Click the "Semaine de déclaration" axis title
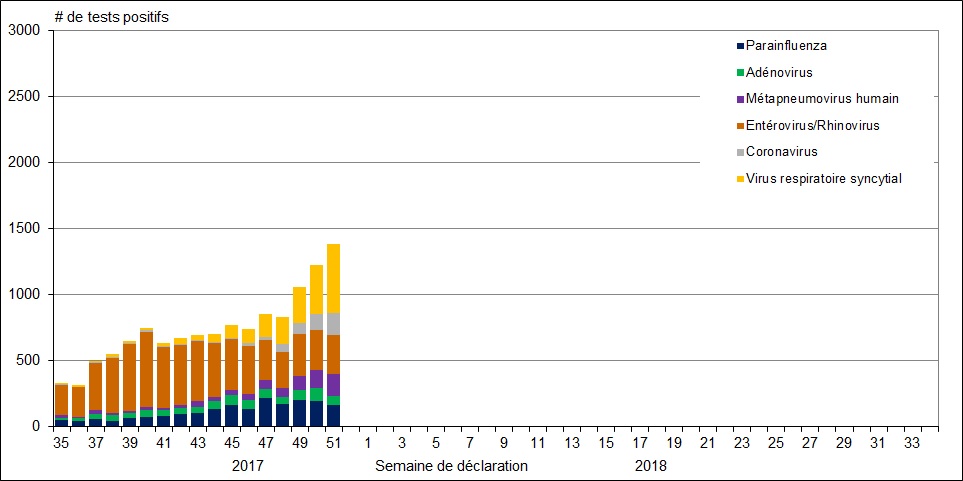This screenshot has width=963, height=481. point(451,466)
